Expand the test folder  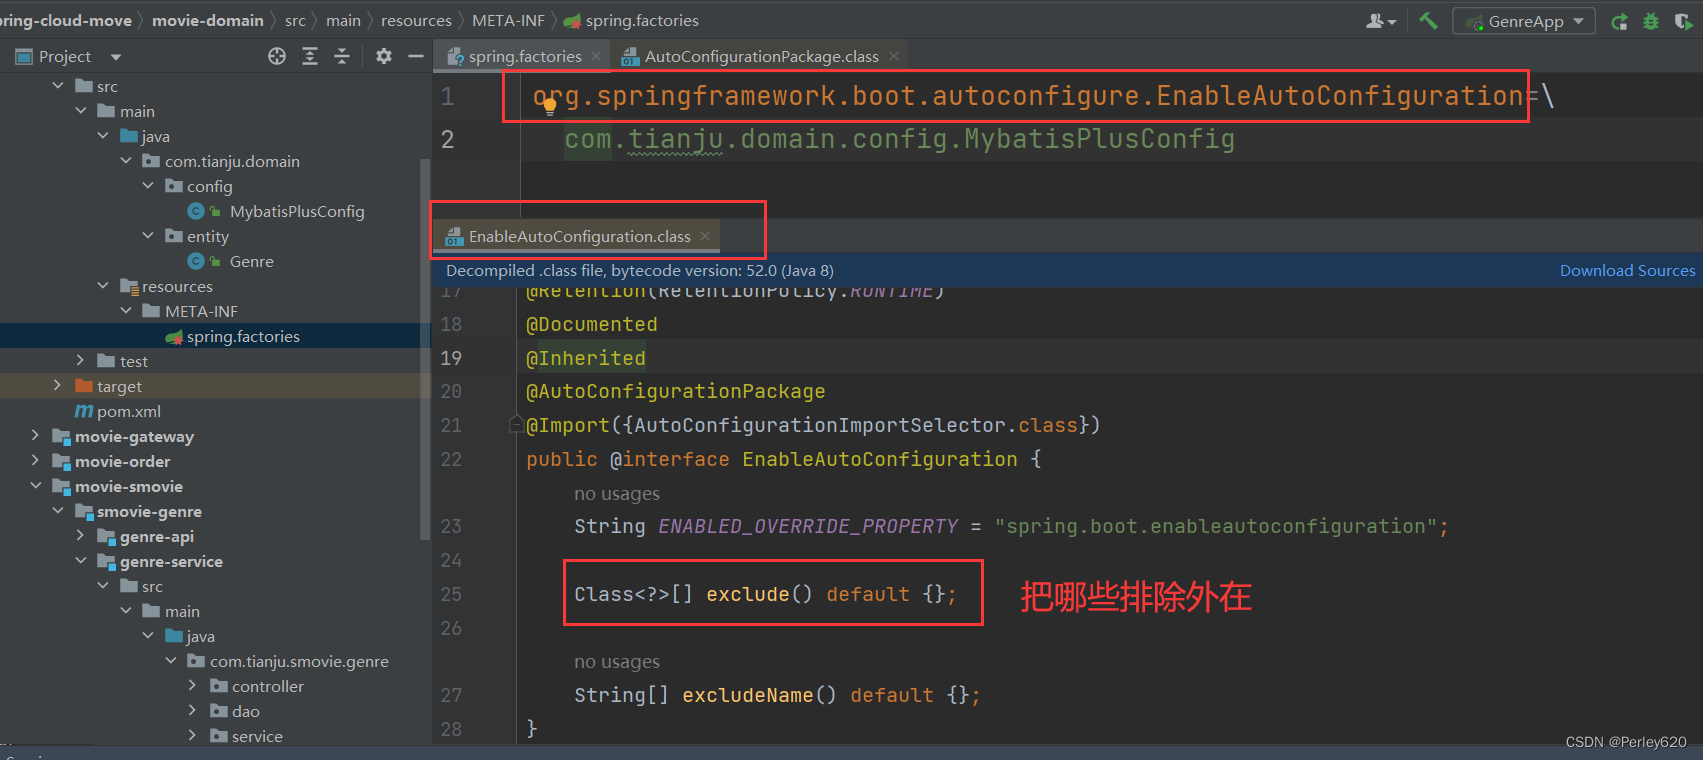coord(80,361)
